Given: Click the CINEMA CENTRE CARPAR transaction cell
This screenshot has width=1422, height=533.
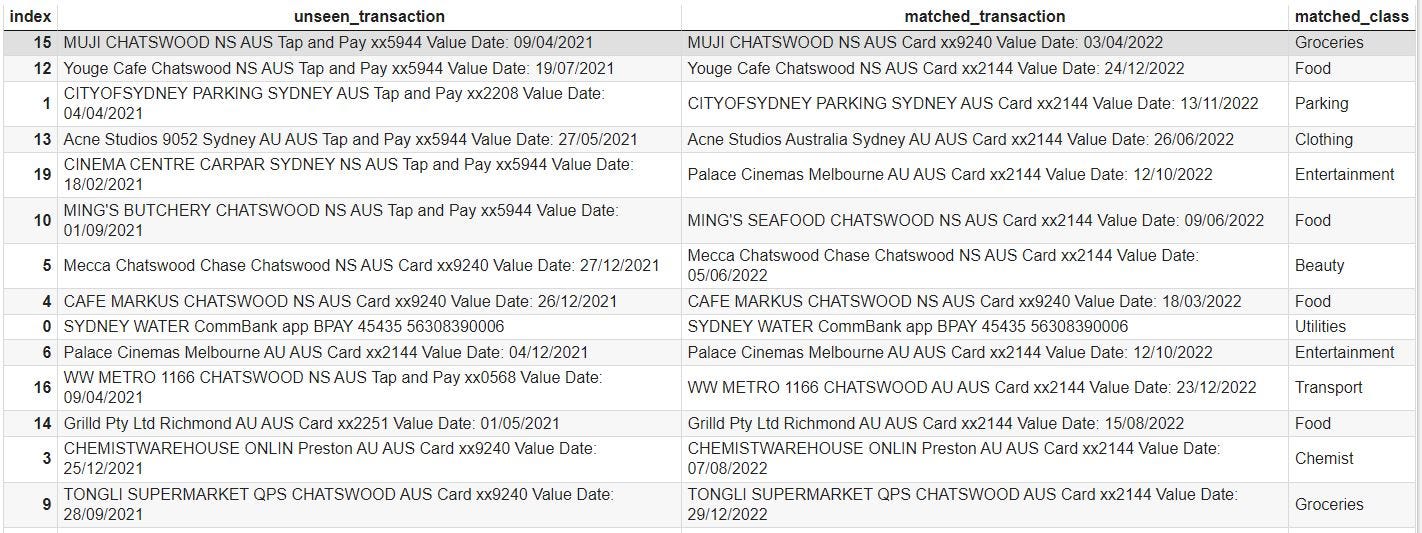Looking at the screenshot, I should [348, 174].
